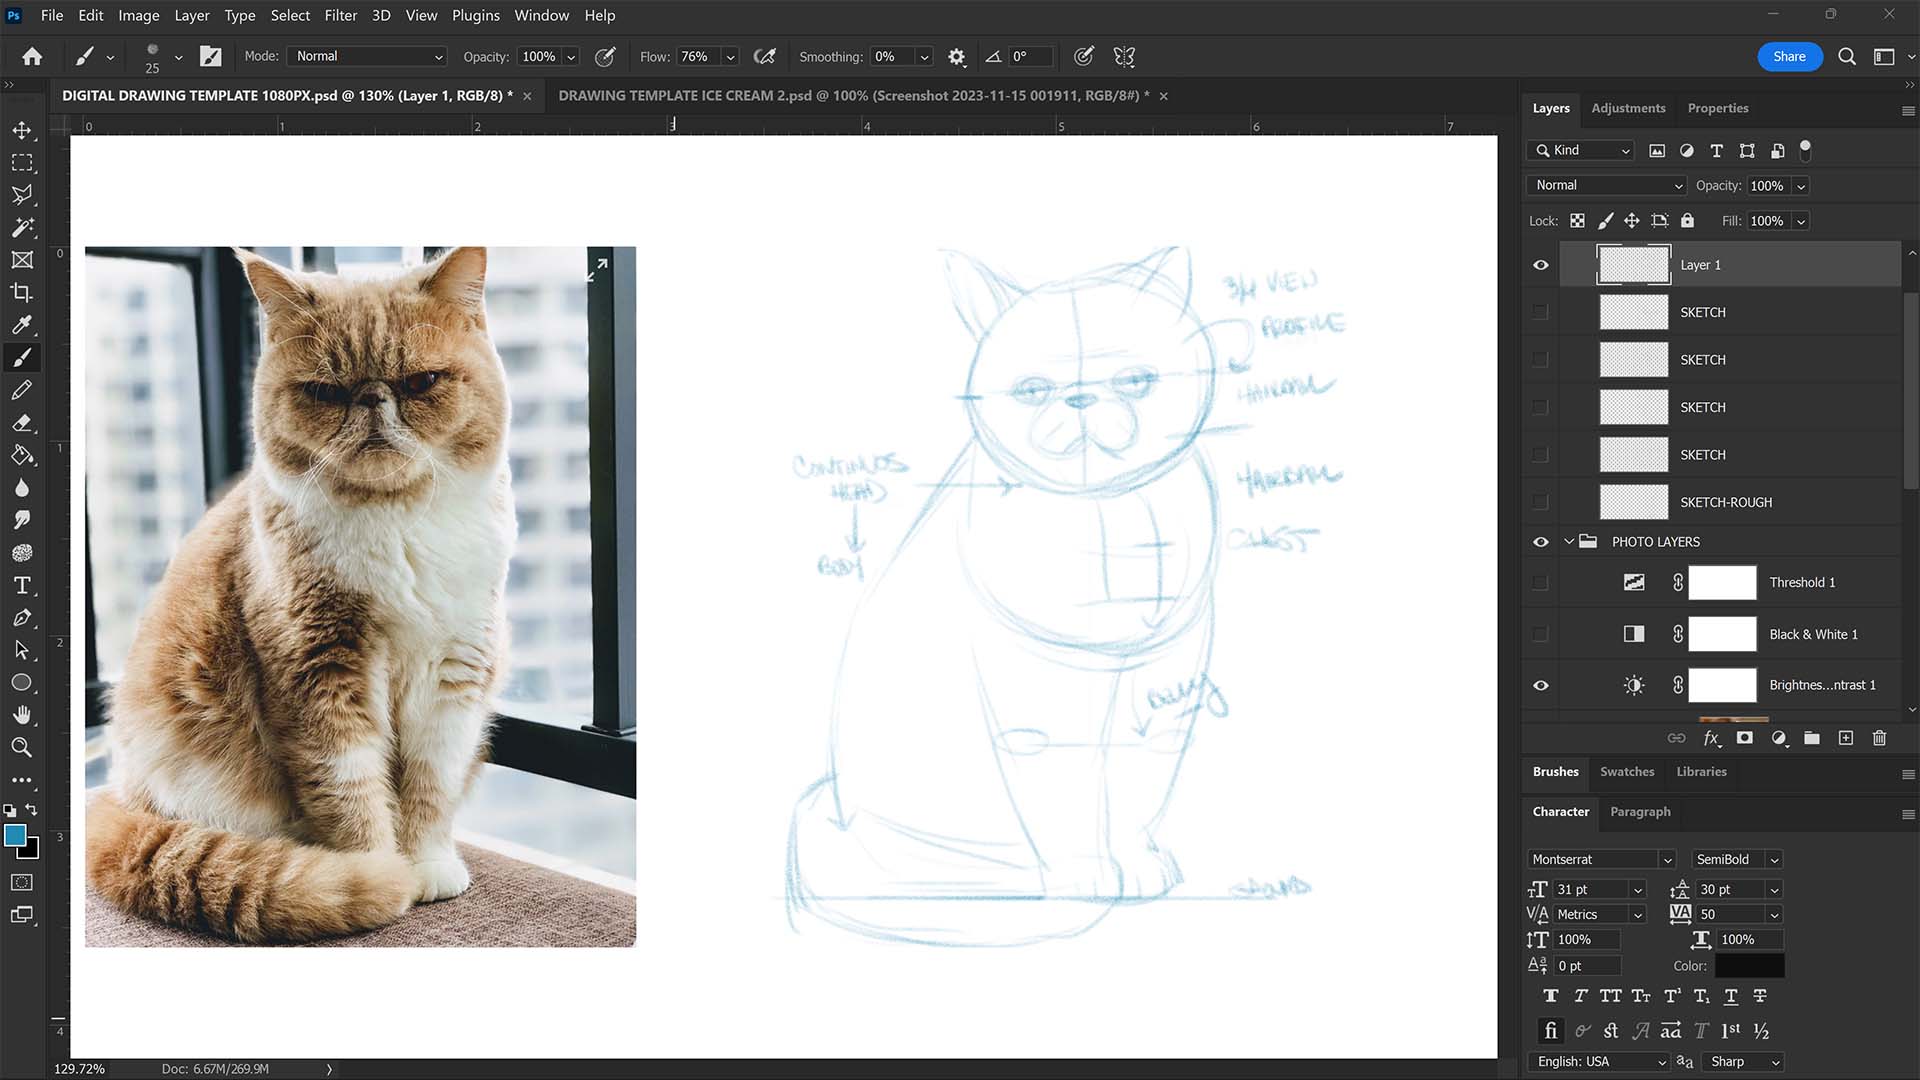
Task: Show the SKETCH-ROUGH layer
Action: tap(1541, 502)
